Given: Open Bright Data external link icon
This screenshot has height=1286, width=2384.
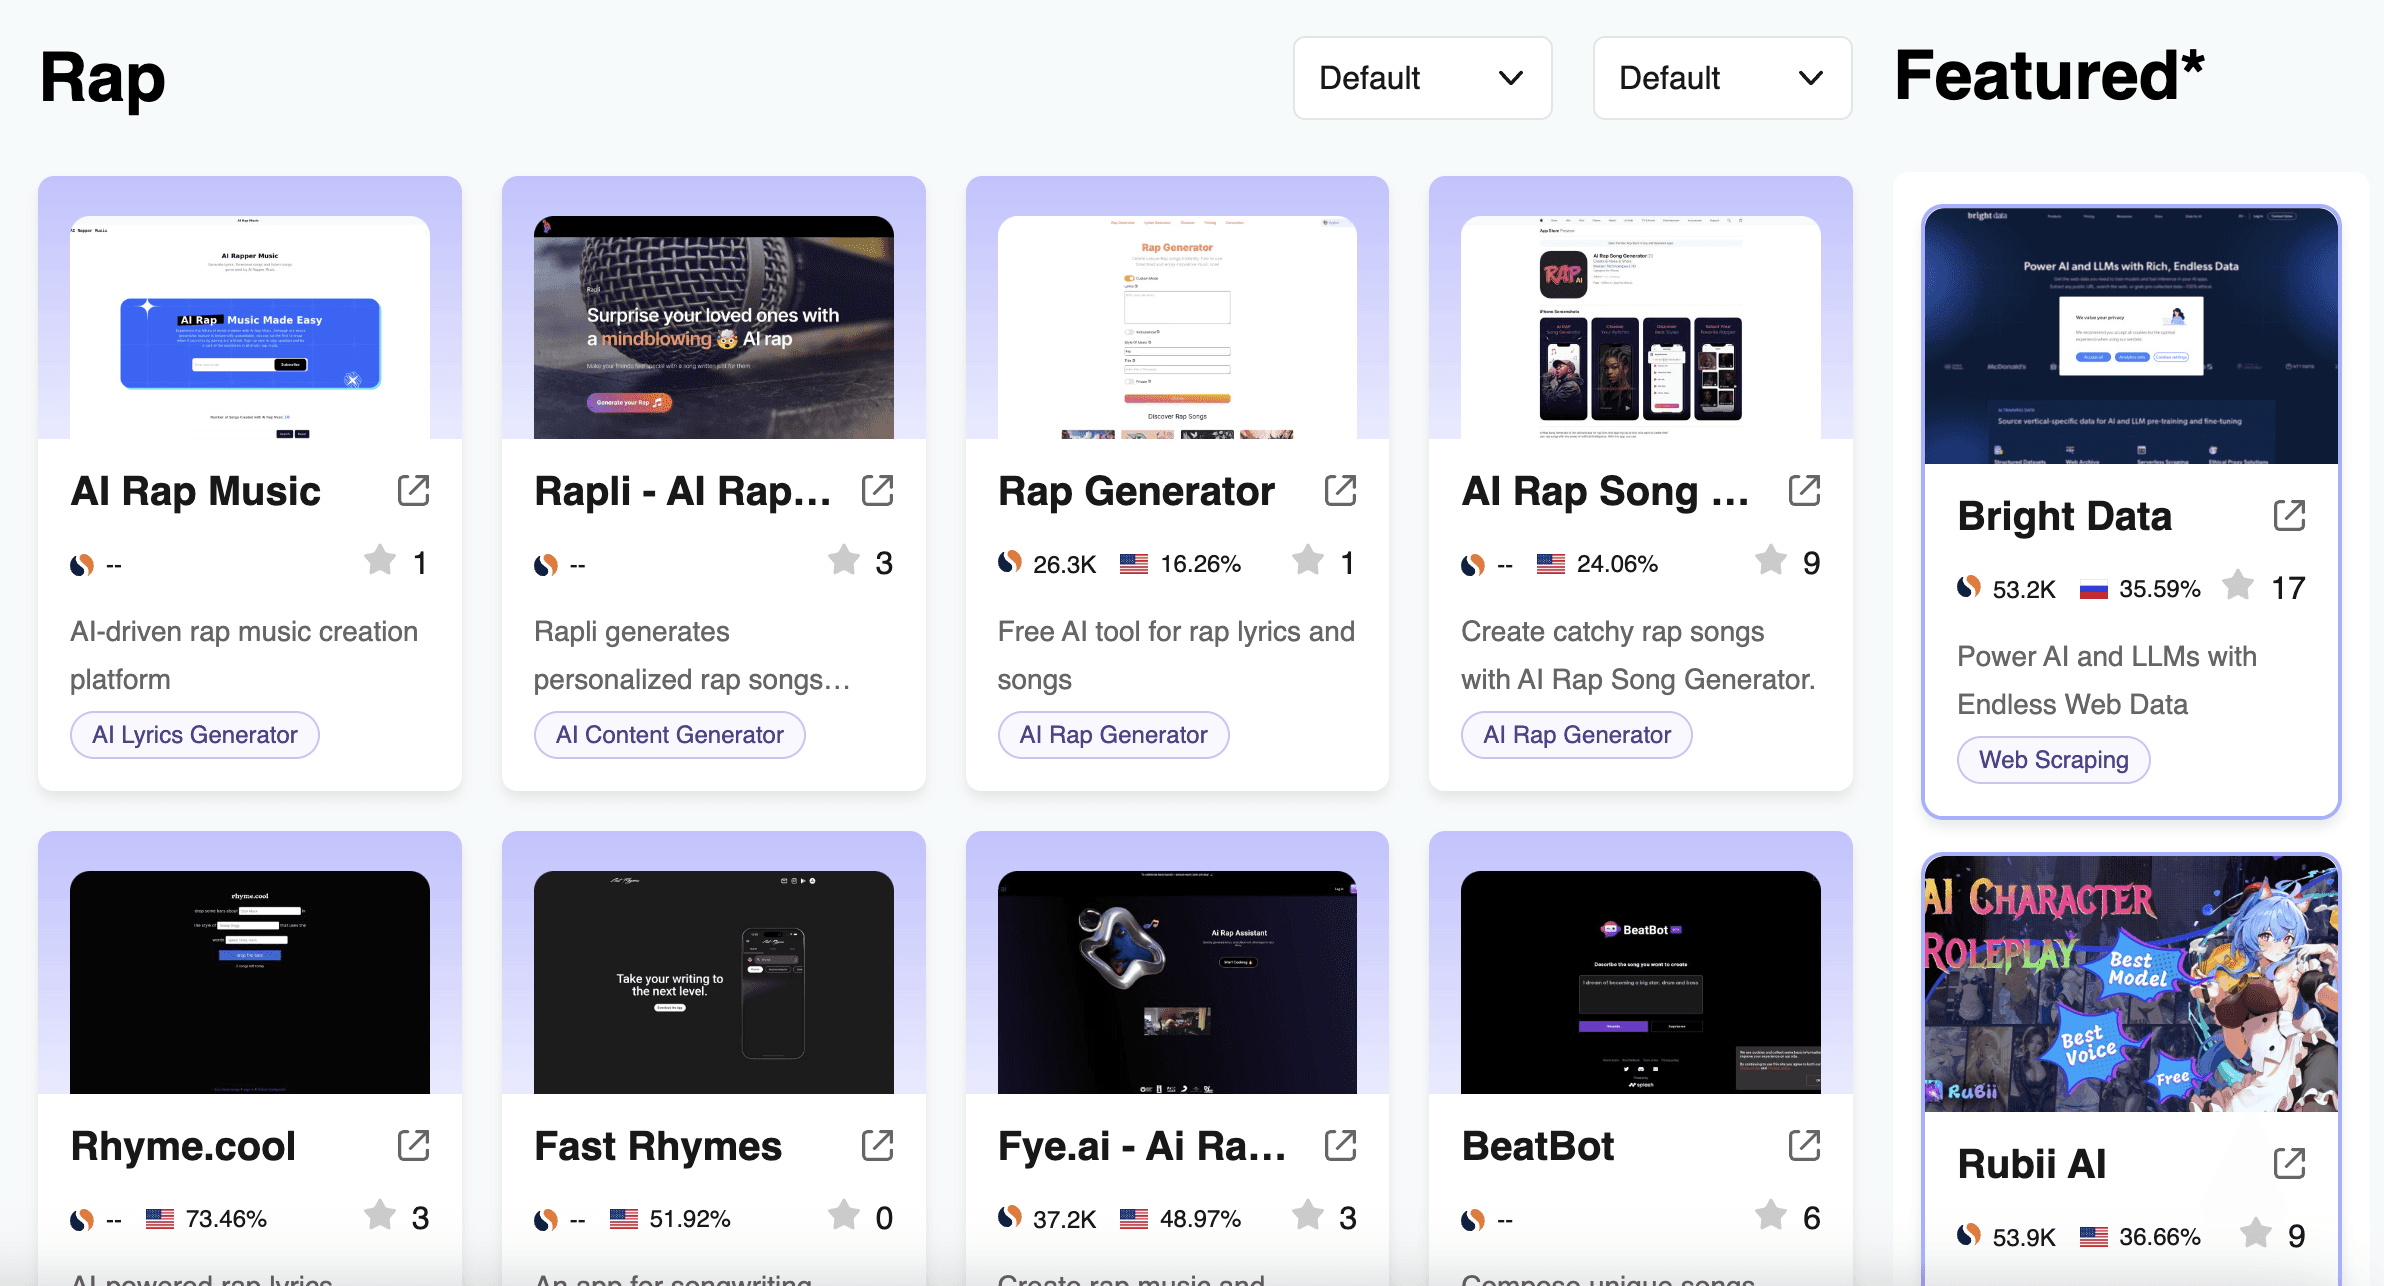Looking at the screenshot, I should coord(2289,516).
